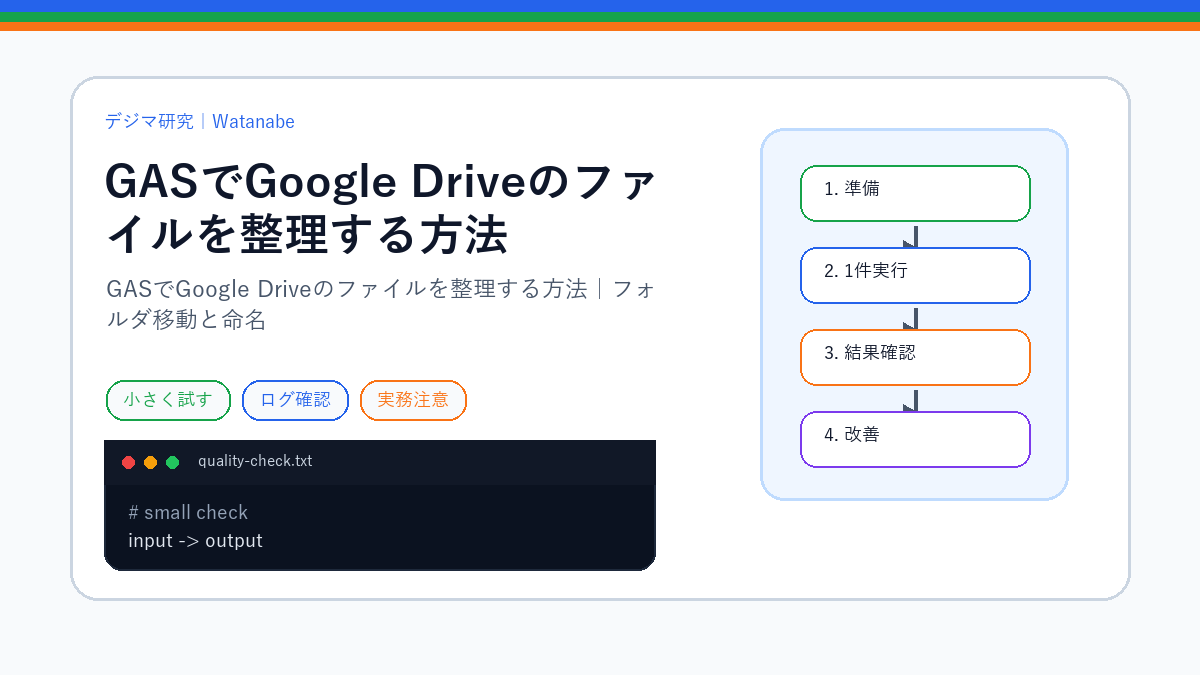Image resolution: width=1200 pixels, height=675 pixels.
Task: Click the step box 1. 準備
Action: pos(915,193)
